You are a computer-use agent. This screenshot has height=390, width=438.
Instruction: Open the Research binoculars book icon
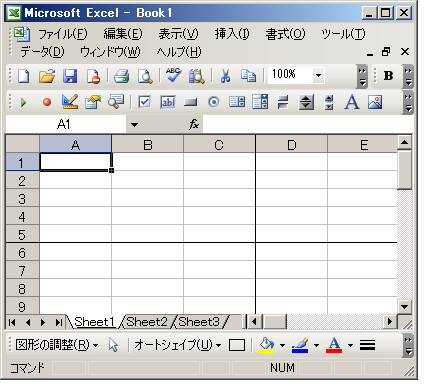pos(197,76)
